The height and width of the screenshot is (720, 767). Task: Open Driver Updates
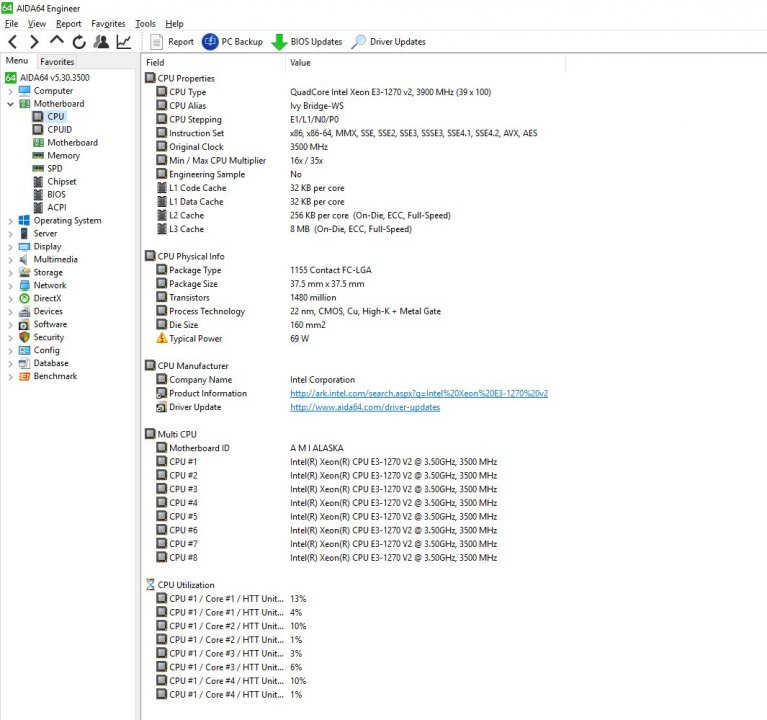pos(388,42)
